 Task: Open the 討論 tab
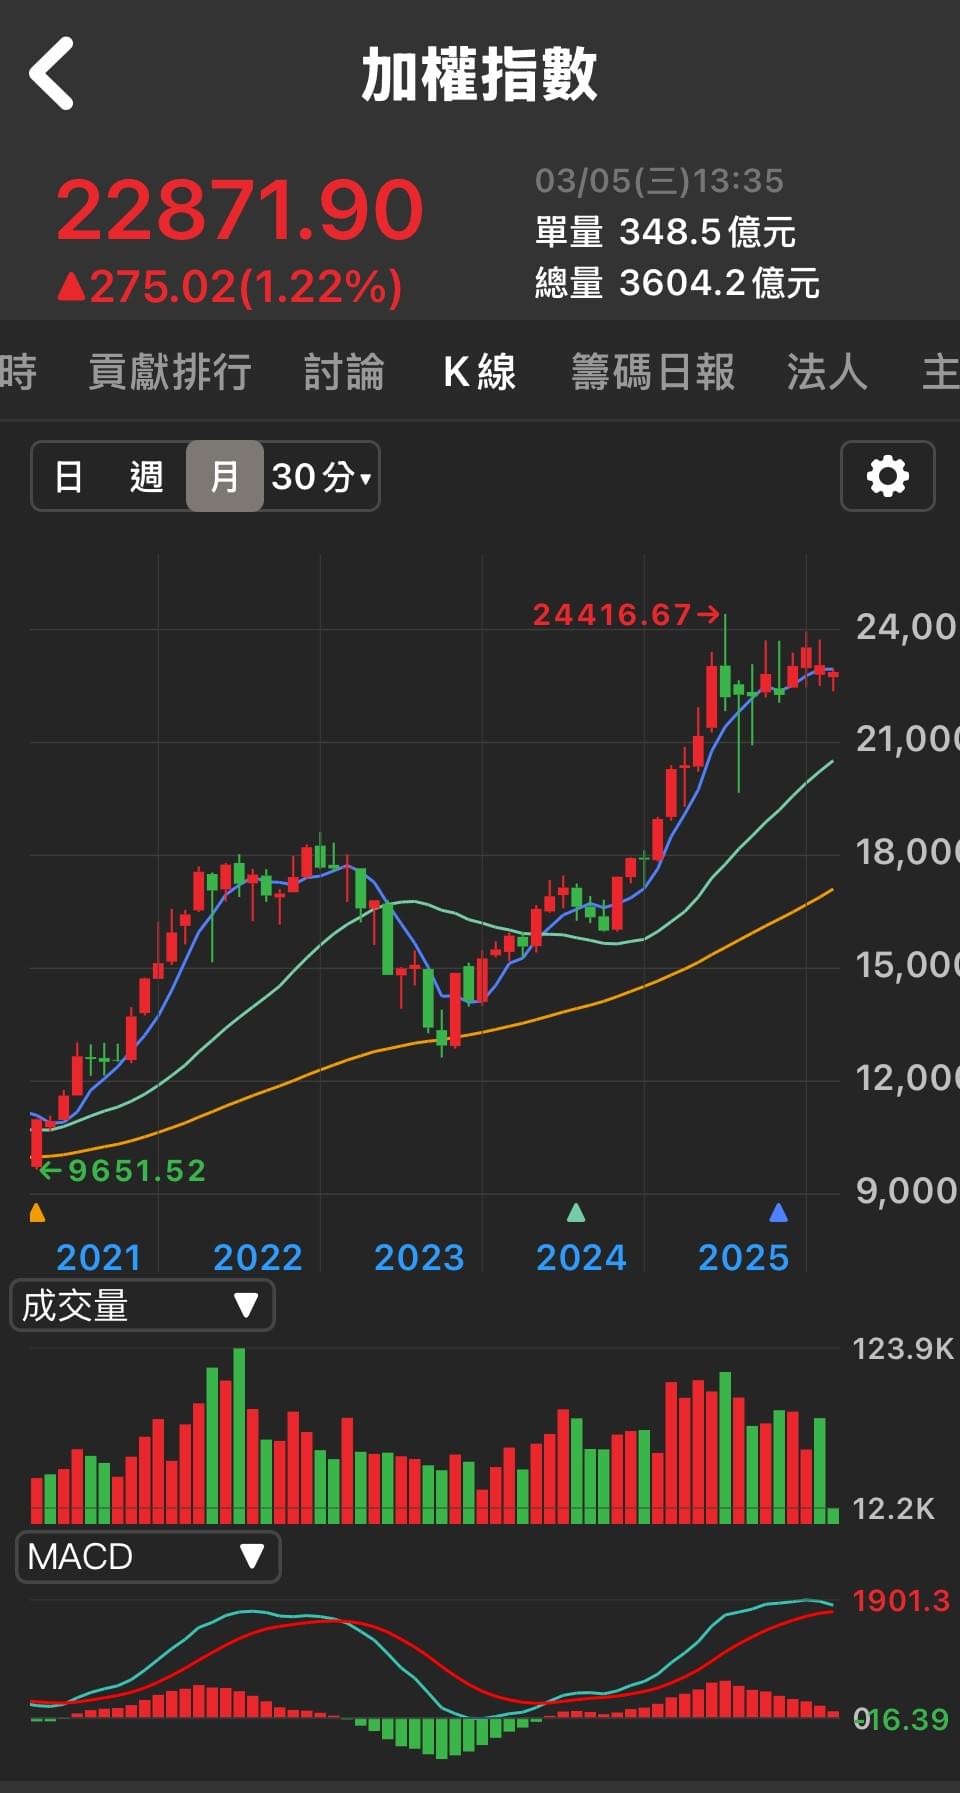click(x=344, y=372)
